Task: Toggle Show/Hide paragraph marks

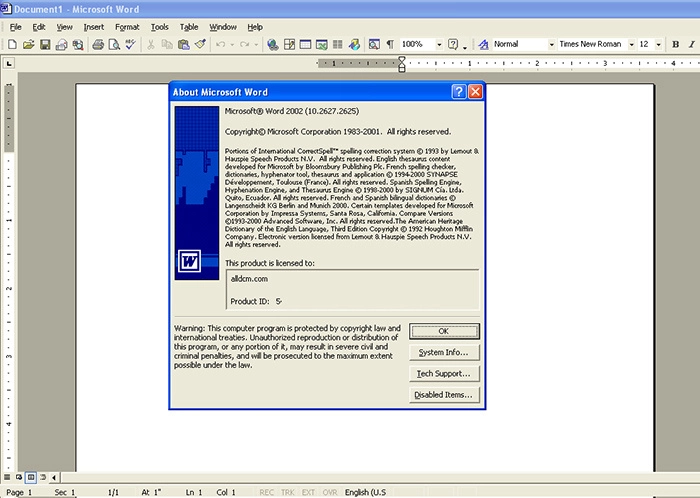Action: [x=389, y=45]
